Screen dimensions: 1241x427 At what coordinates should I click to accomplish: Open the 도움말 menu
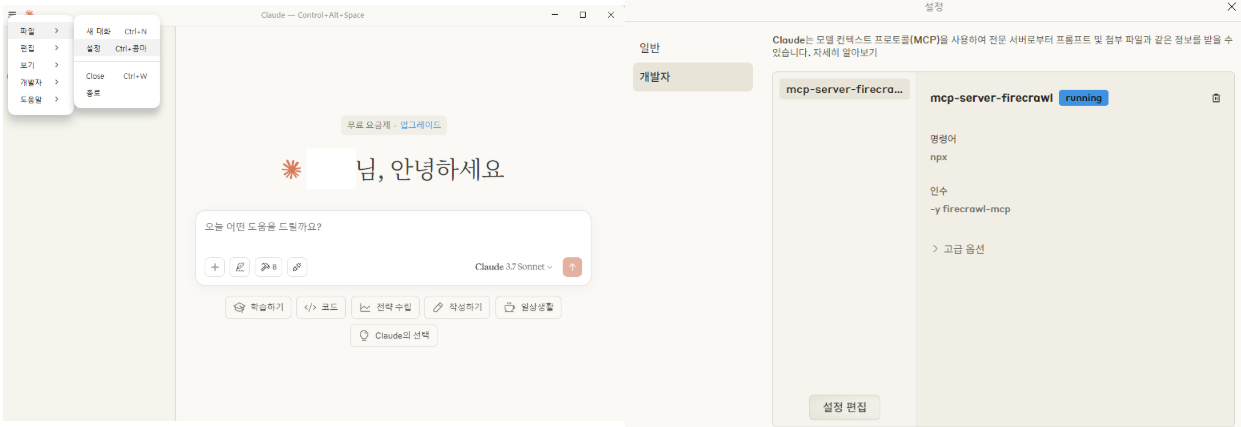40,99
